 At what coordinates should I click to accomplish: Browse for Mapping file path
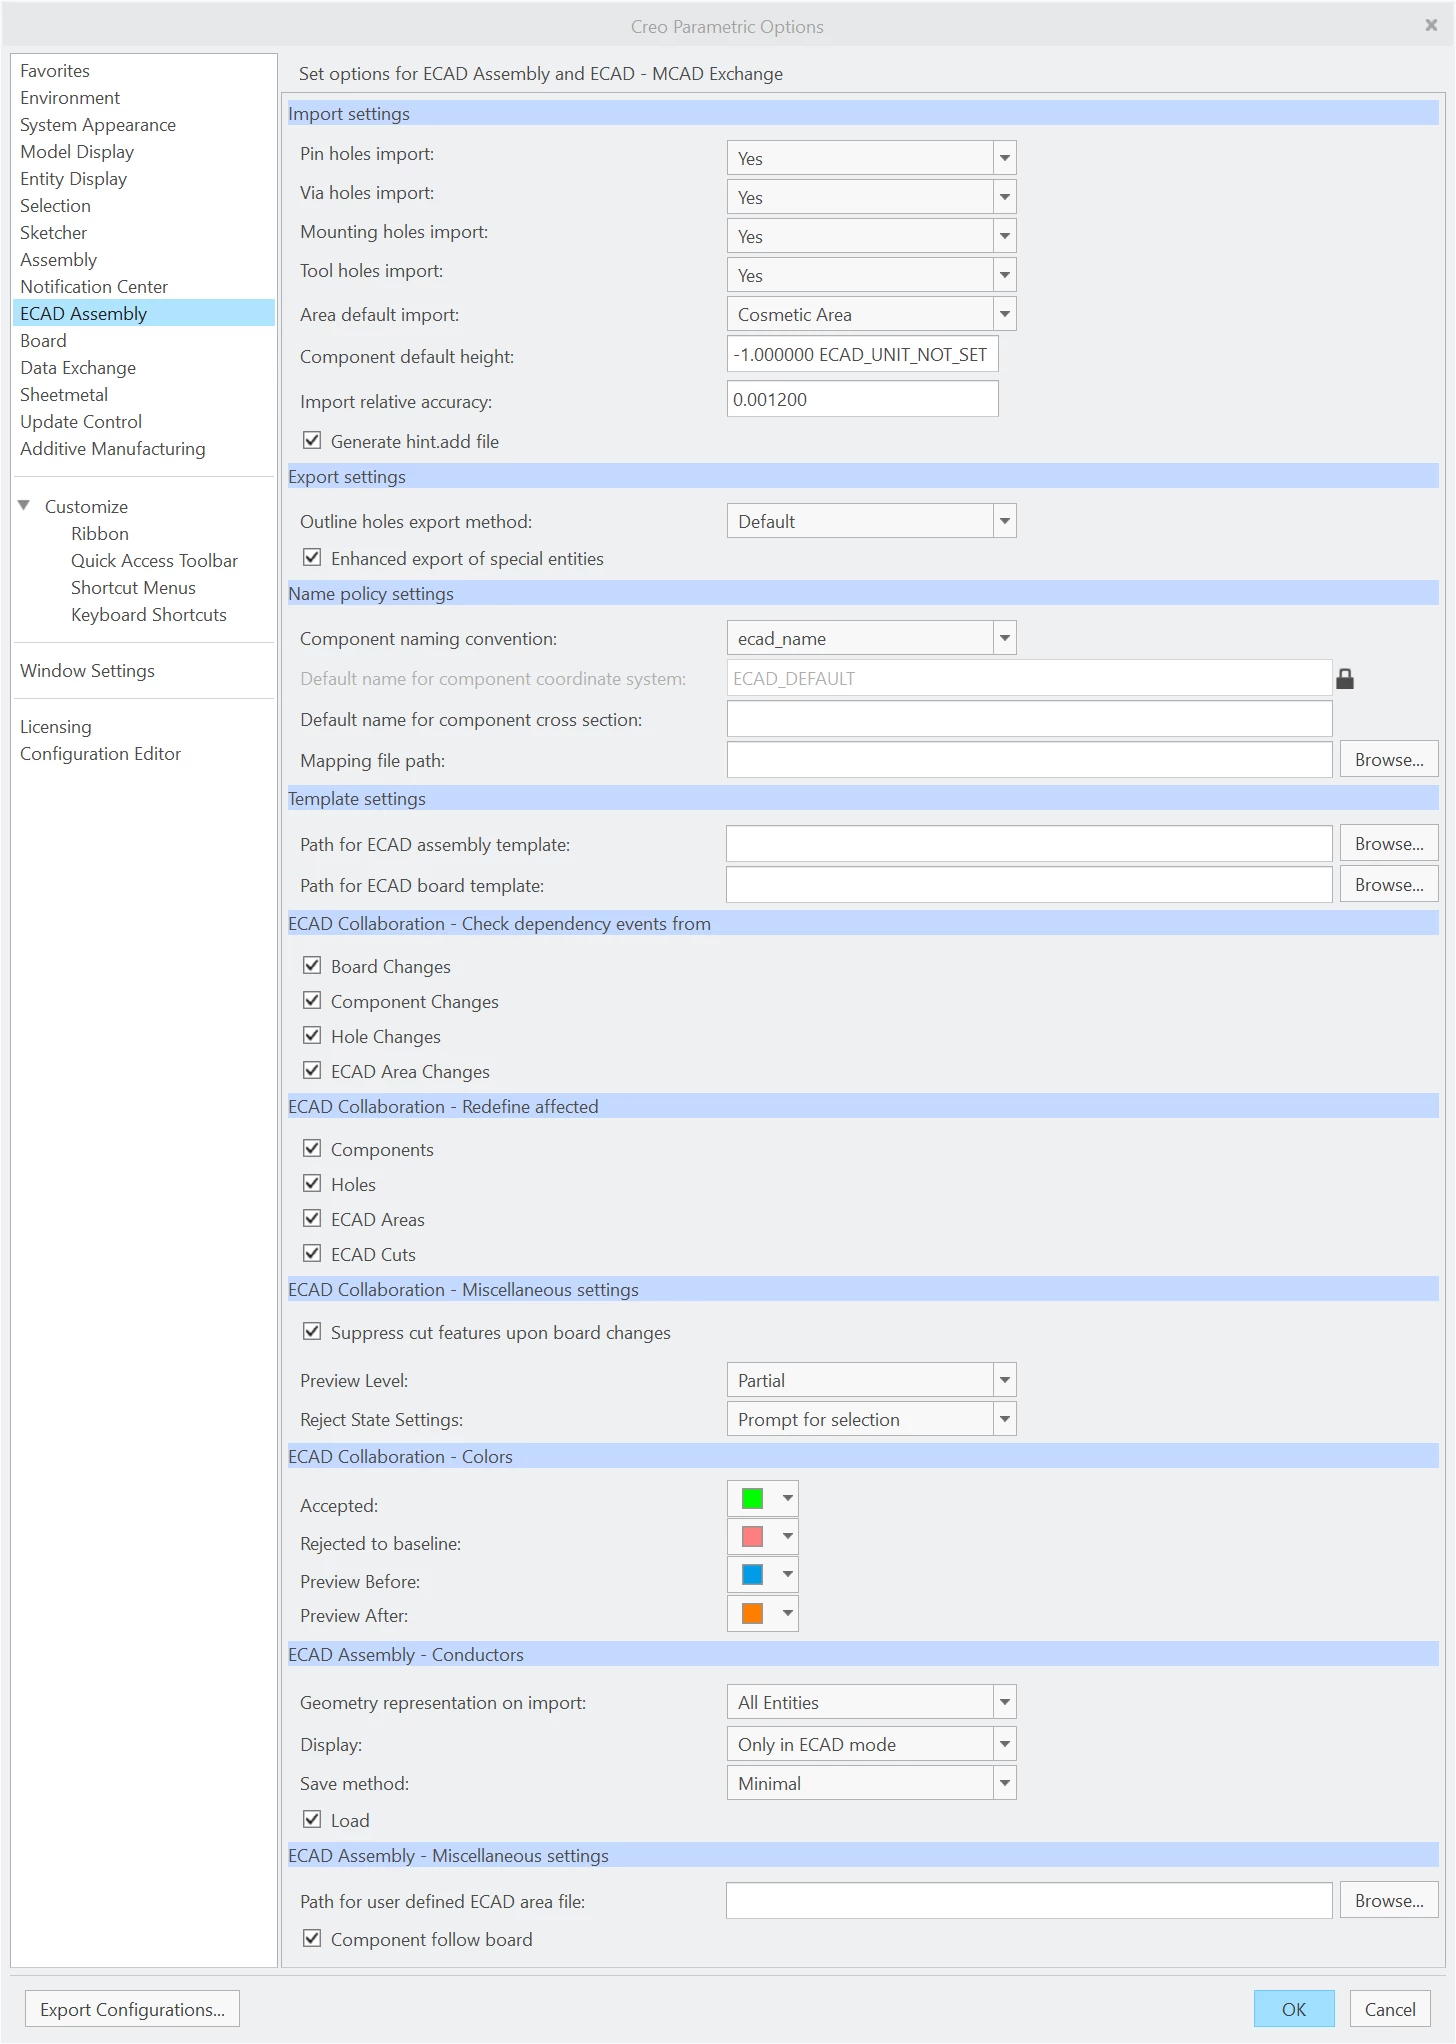coord(1389,760)
